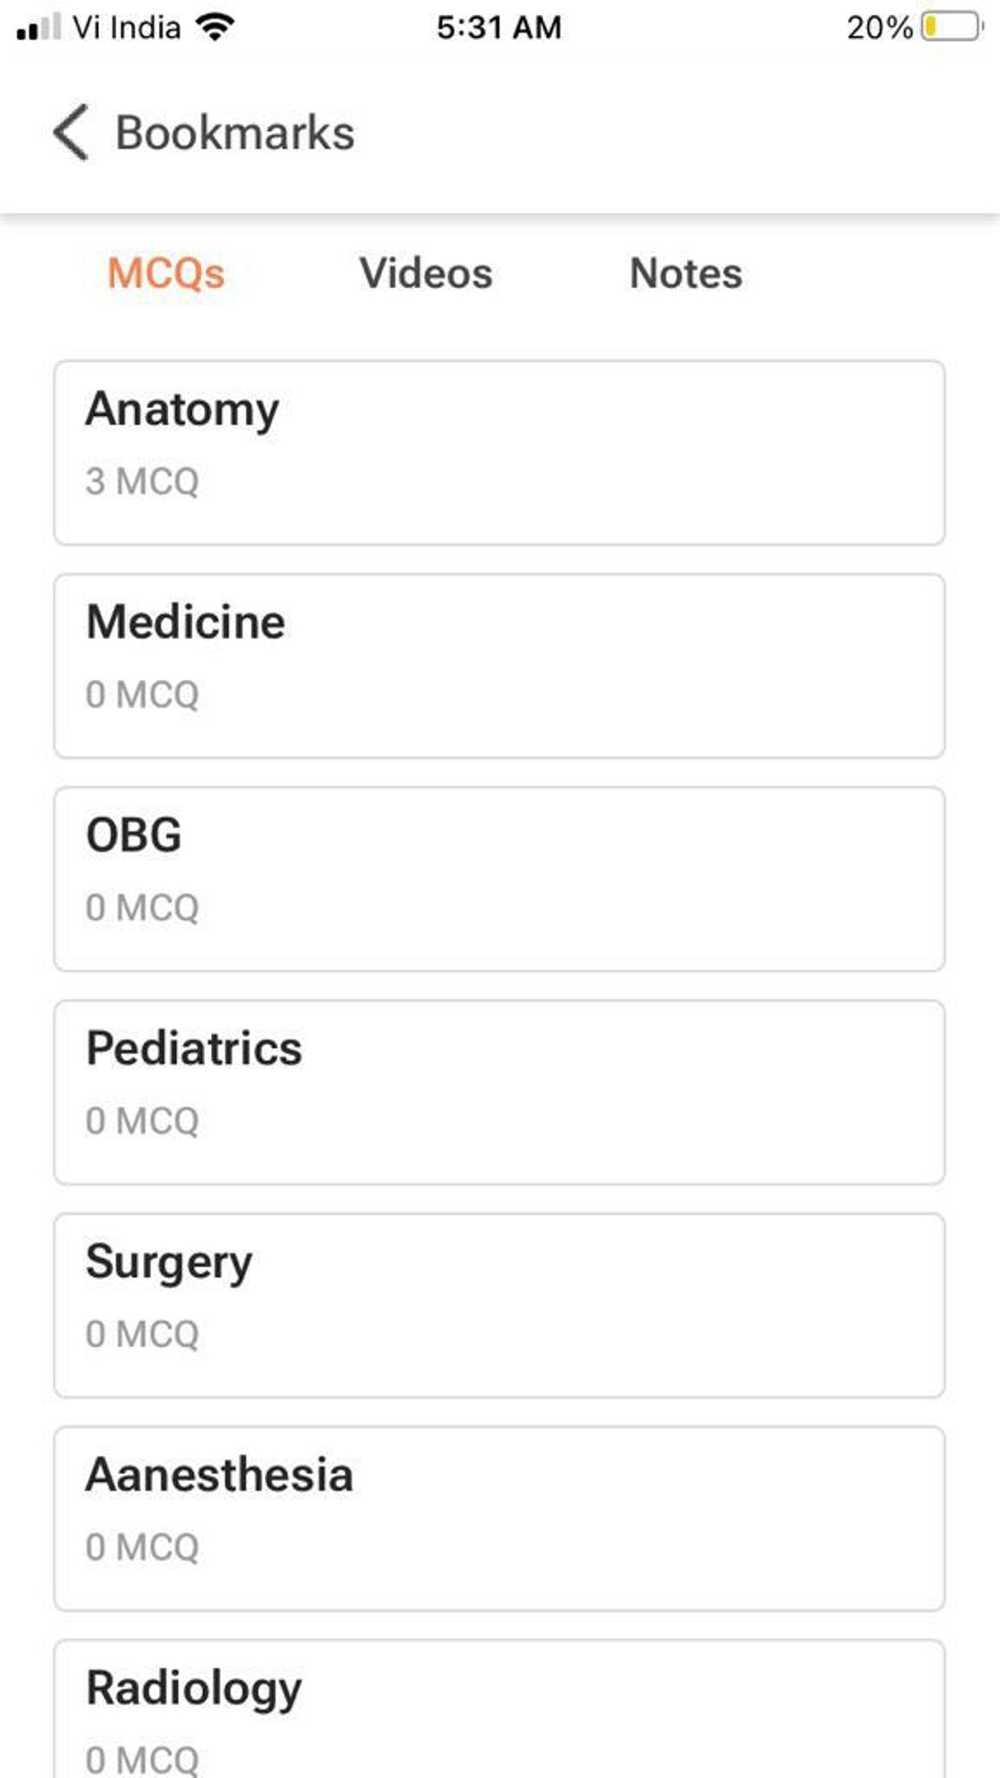
Task: Tap the 20% battery percentage text
Action: point(879,27)
